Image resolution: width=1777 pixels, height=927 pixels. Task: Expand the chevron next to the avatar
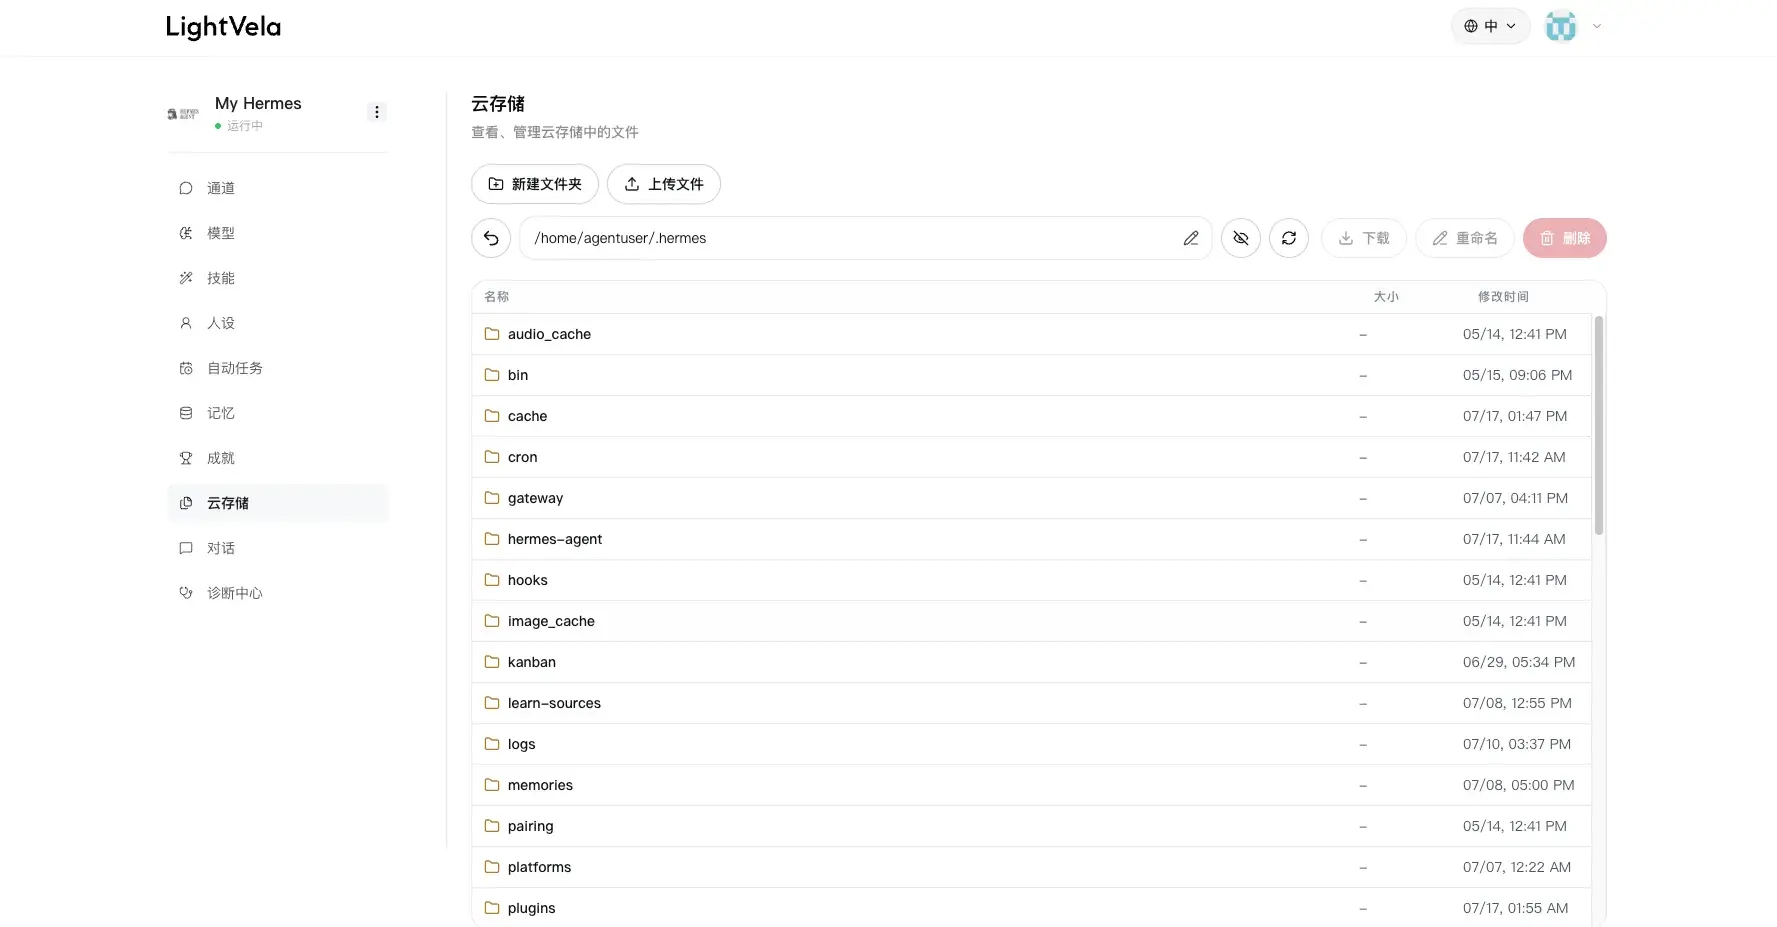[x=1597, y=26]
